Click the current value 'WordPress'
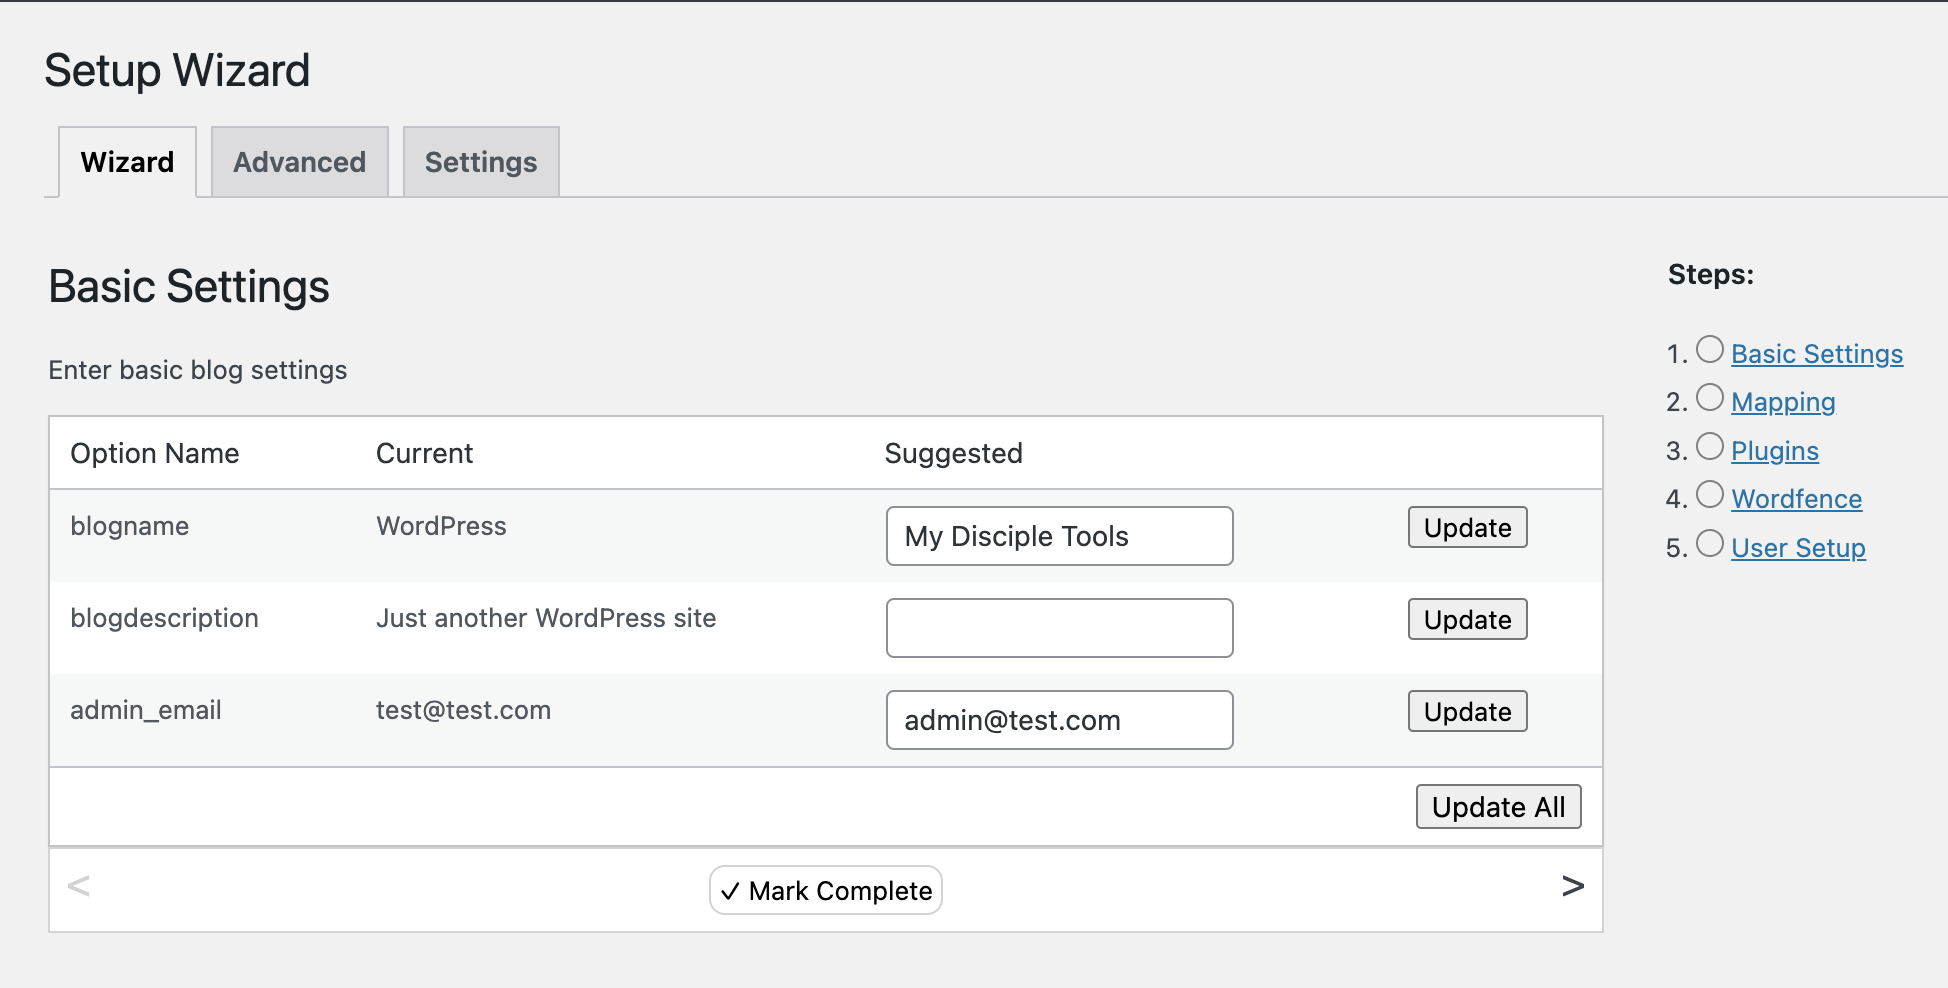Image resolution: width=1948 pixels, height=988 pixels. coord(441,526)
